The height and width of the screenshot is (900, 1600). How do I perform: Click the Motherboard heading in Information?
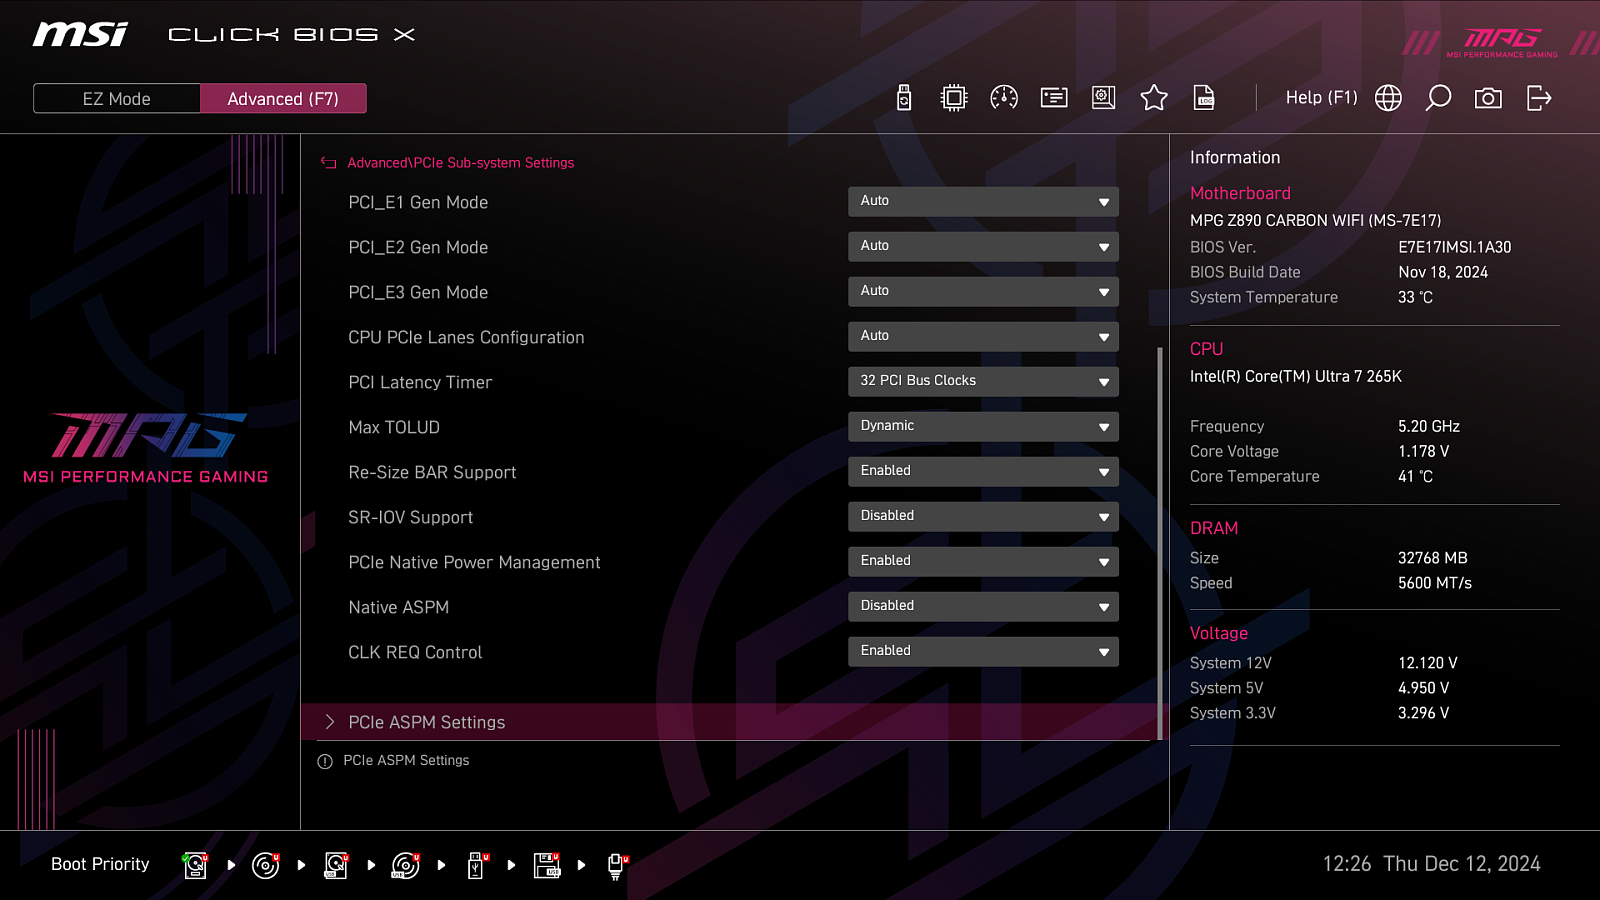[1240, 193]
